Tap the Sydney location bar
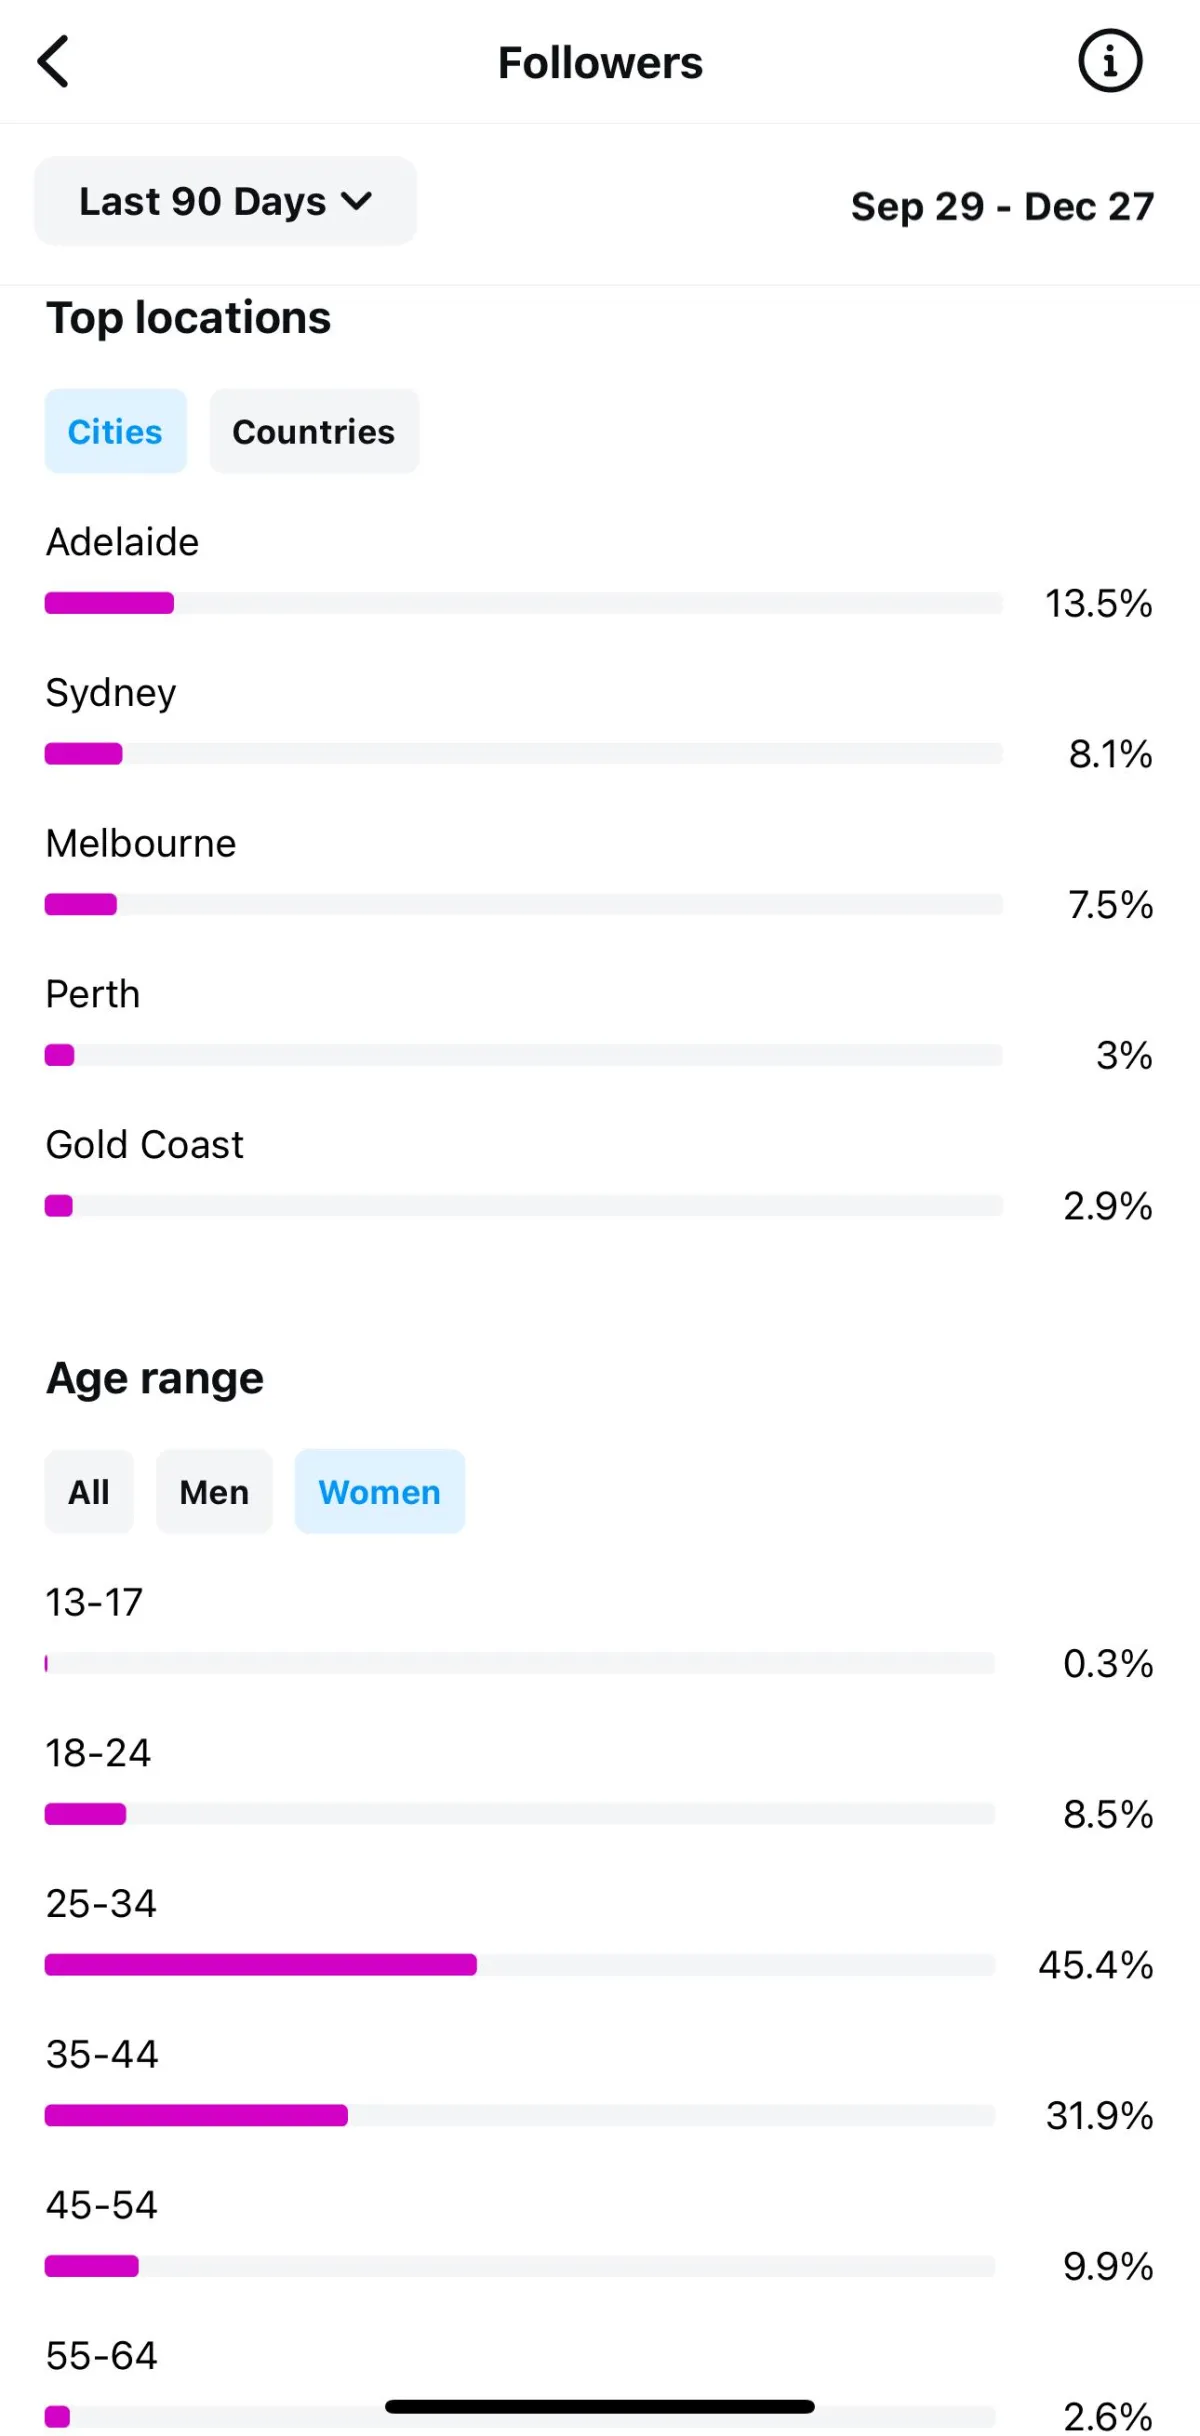The width and height of the screenshot is (1200, 2436). point(523,754)
